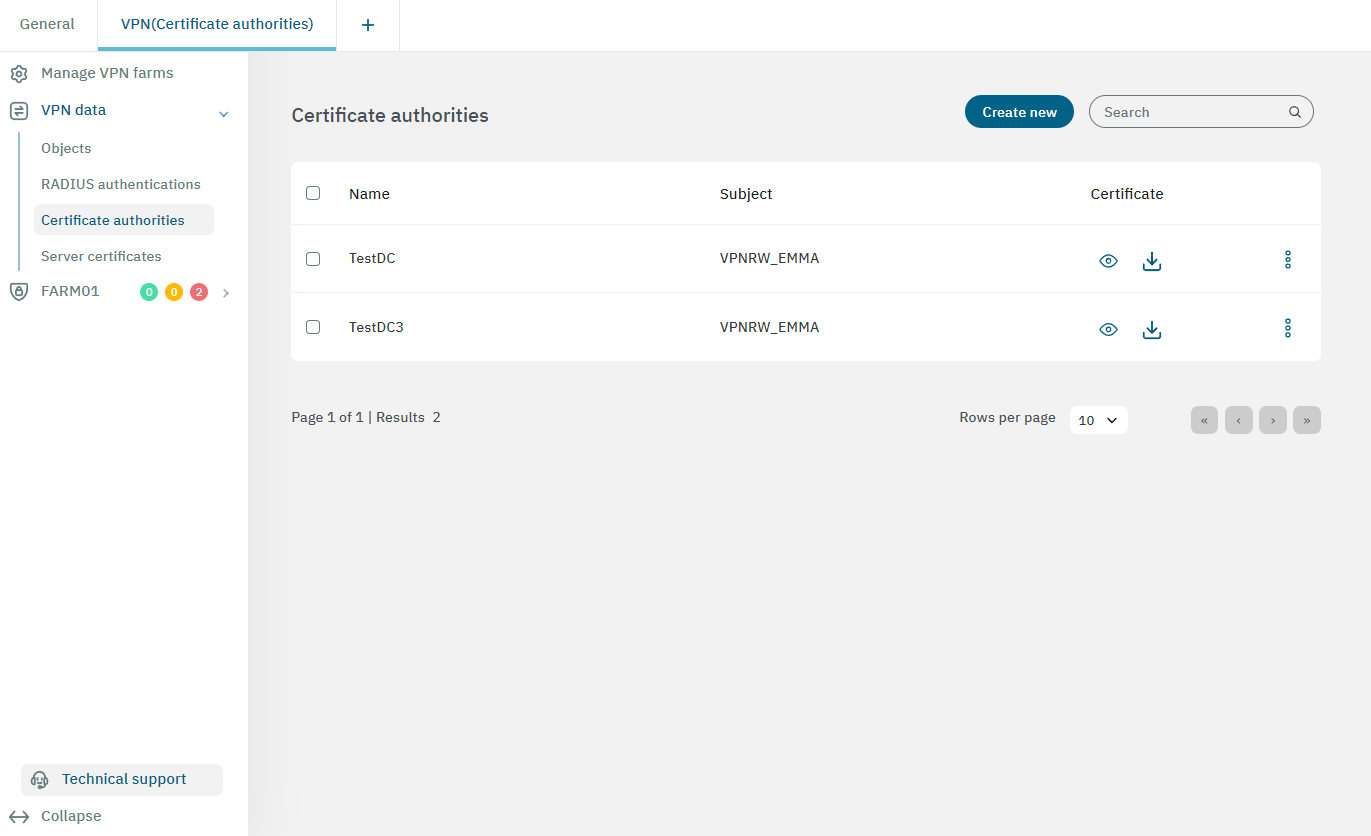Download the TestDC certificate
The height and width of the screenshot is (836, 1371).
pyautogui.click(x=1152, y=261)
